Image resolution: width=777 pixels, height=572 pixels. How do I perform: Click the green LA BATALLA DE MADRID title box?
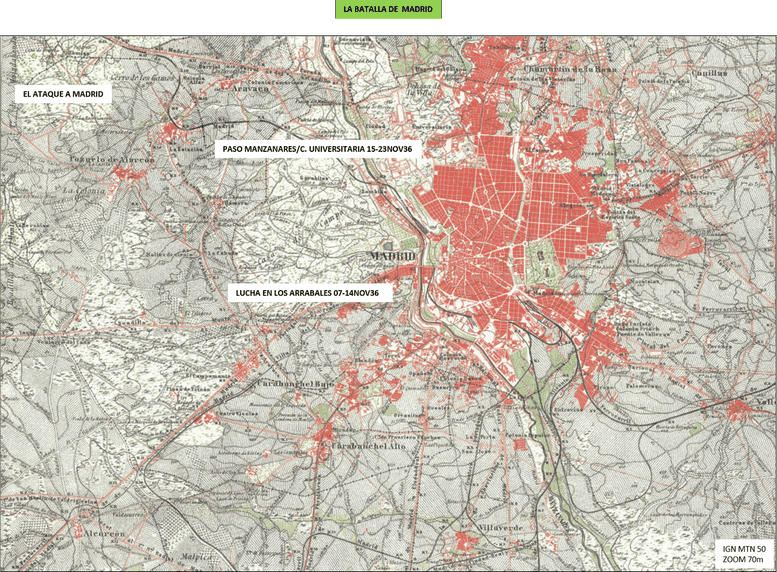point(388,9)
